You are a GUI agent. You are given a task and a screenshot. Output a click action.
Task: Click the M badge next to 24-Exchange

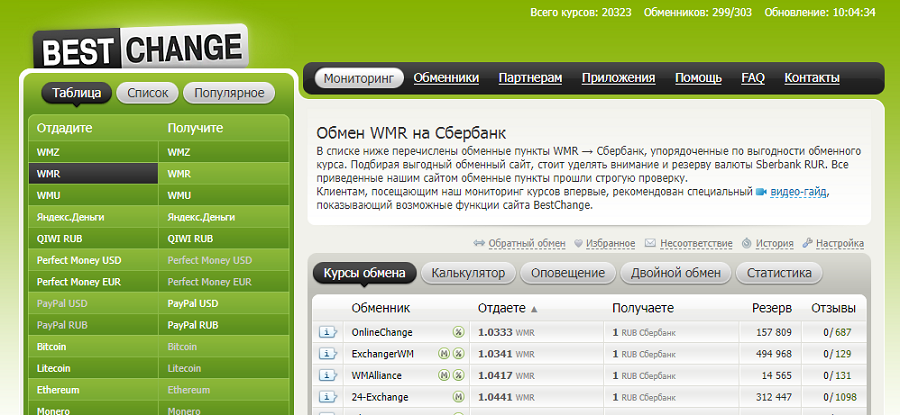[x=459, y=397]
